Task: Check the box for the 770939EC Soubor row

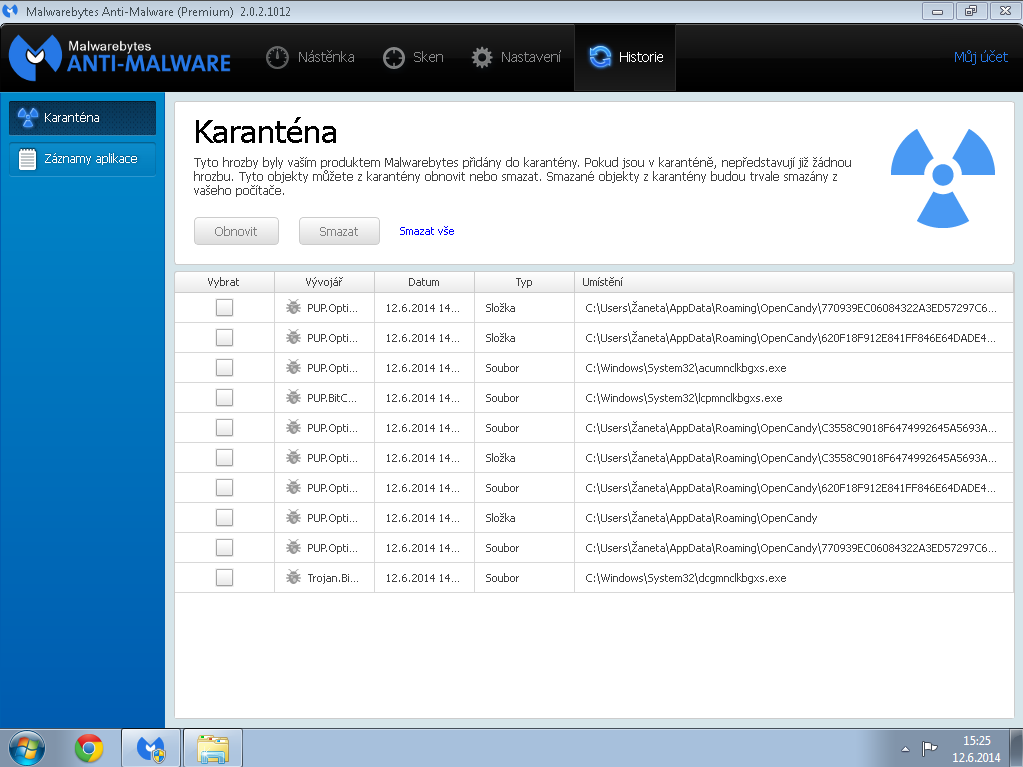Action: coord(224,548)
